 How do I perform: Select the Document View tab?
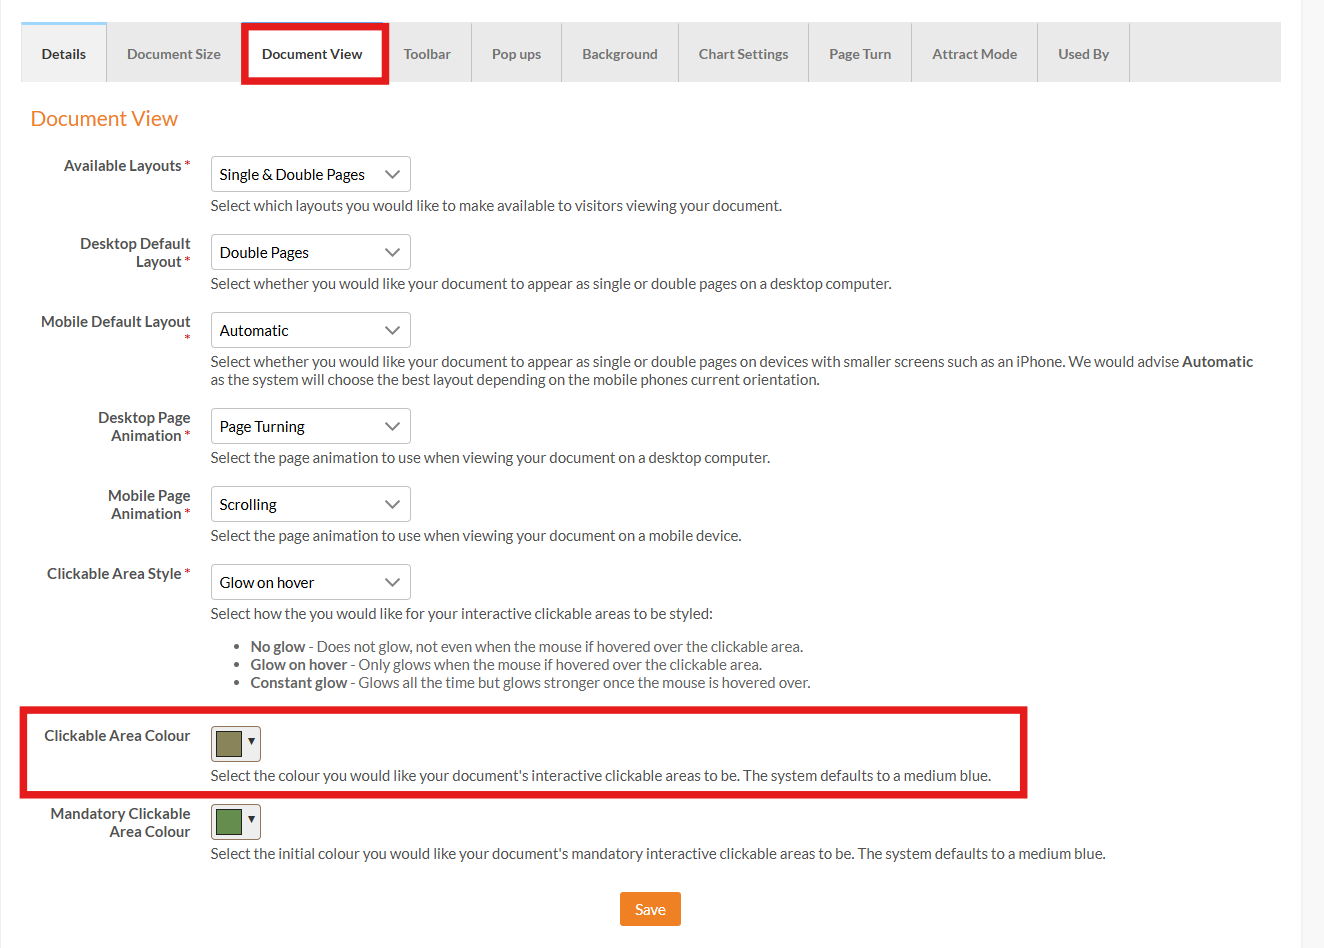(x=312, y=54)
